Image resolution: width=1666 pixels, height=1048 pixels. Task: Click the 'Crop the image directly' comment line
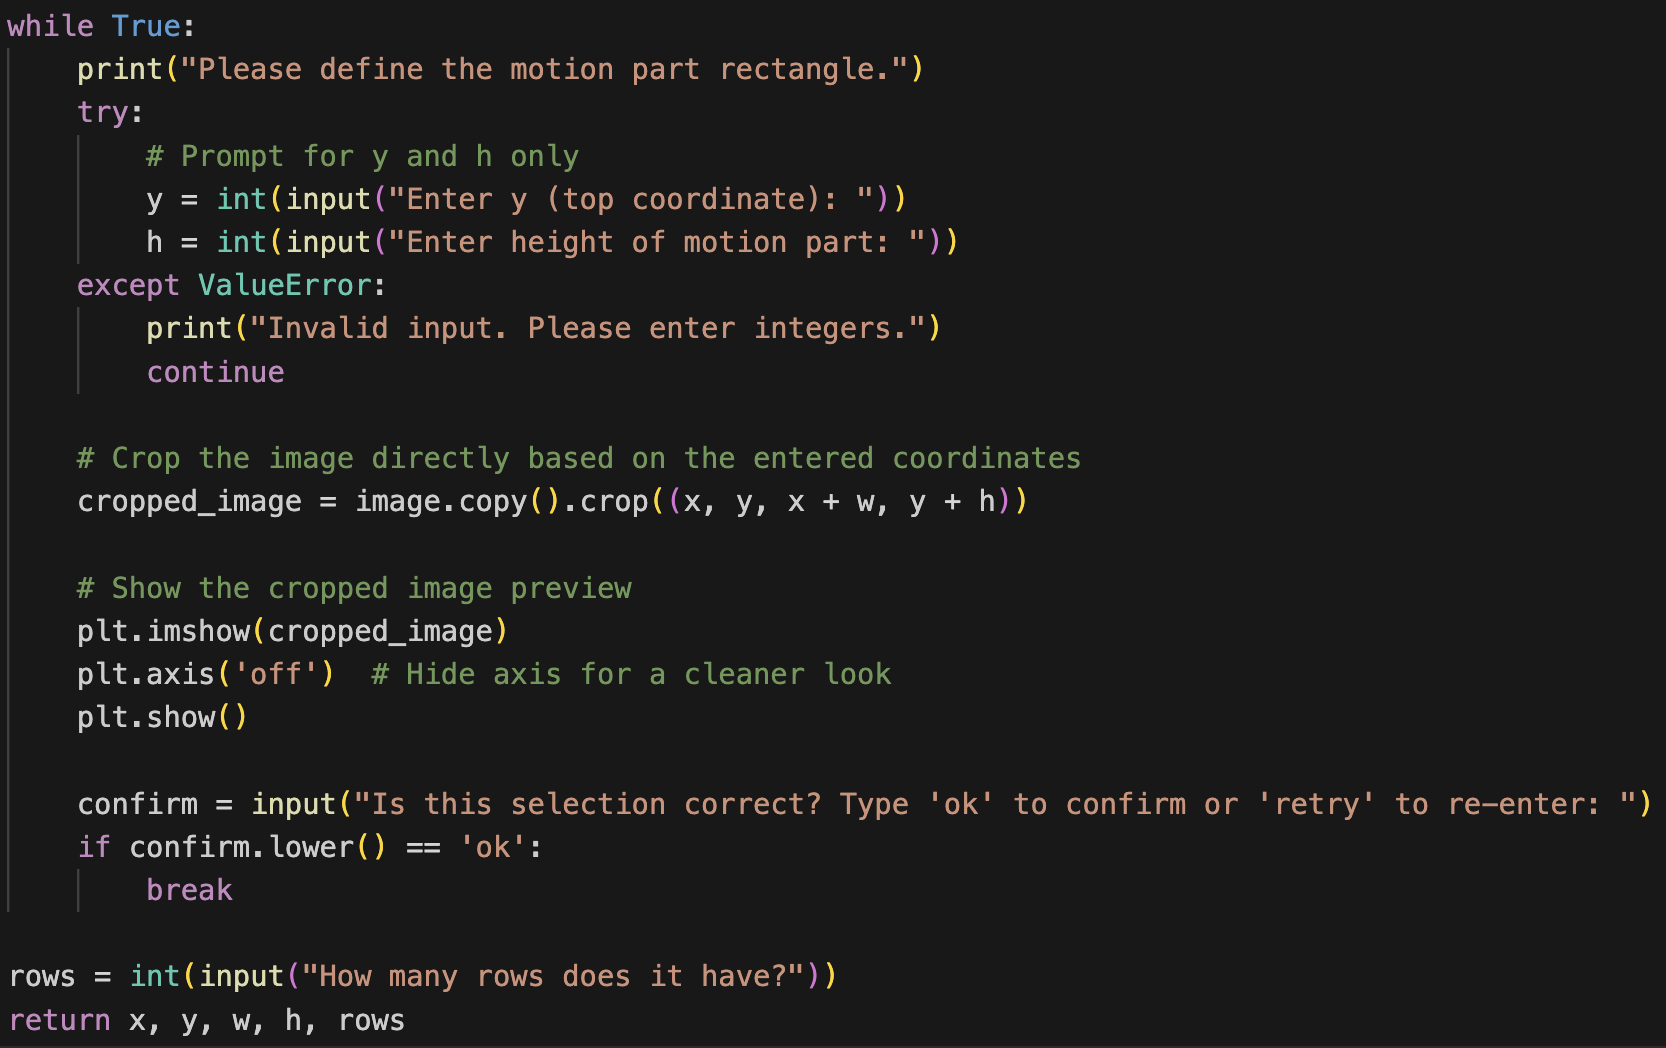(579, 458)
